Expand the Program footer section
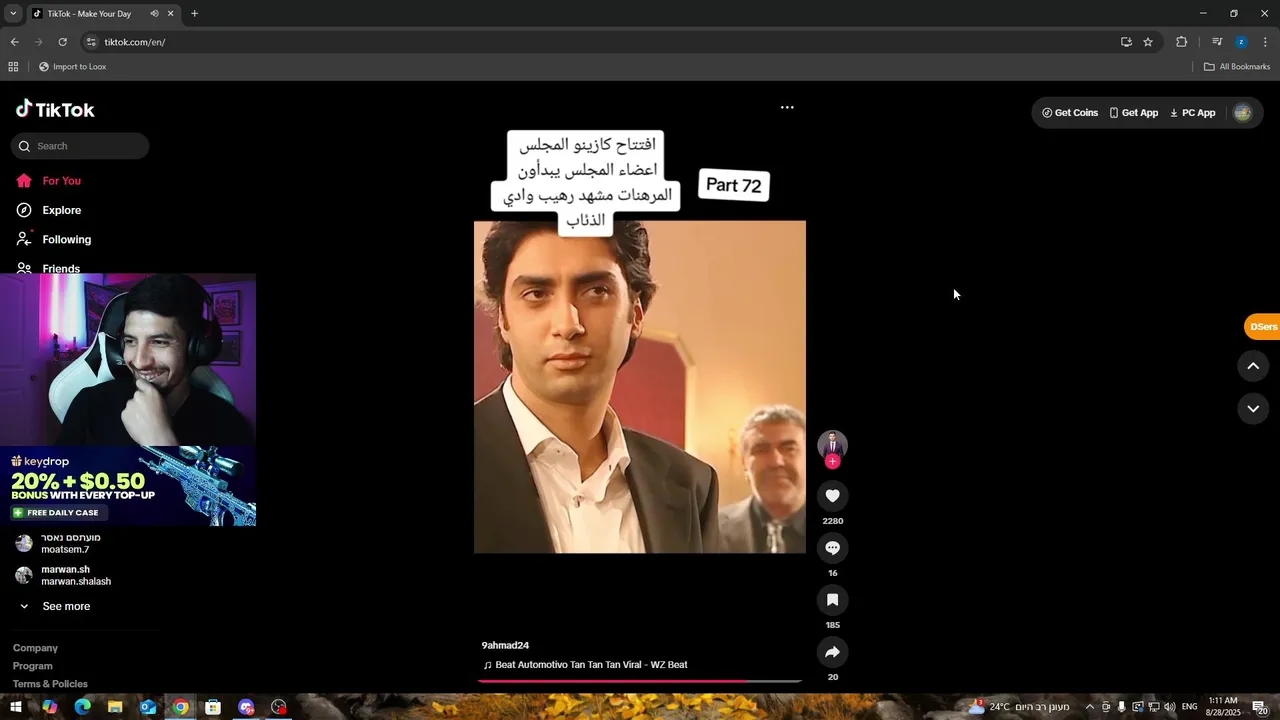The height and width of the screenshot is (720, 1280). coord(33,666)
